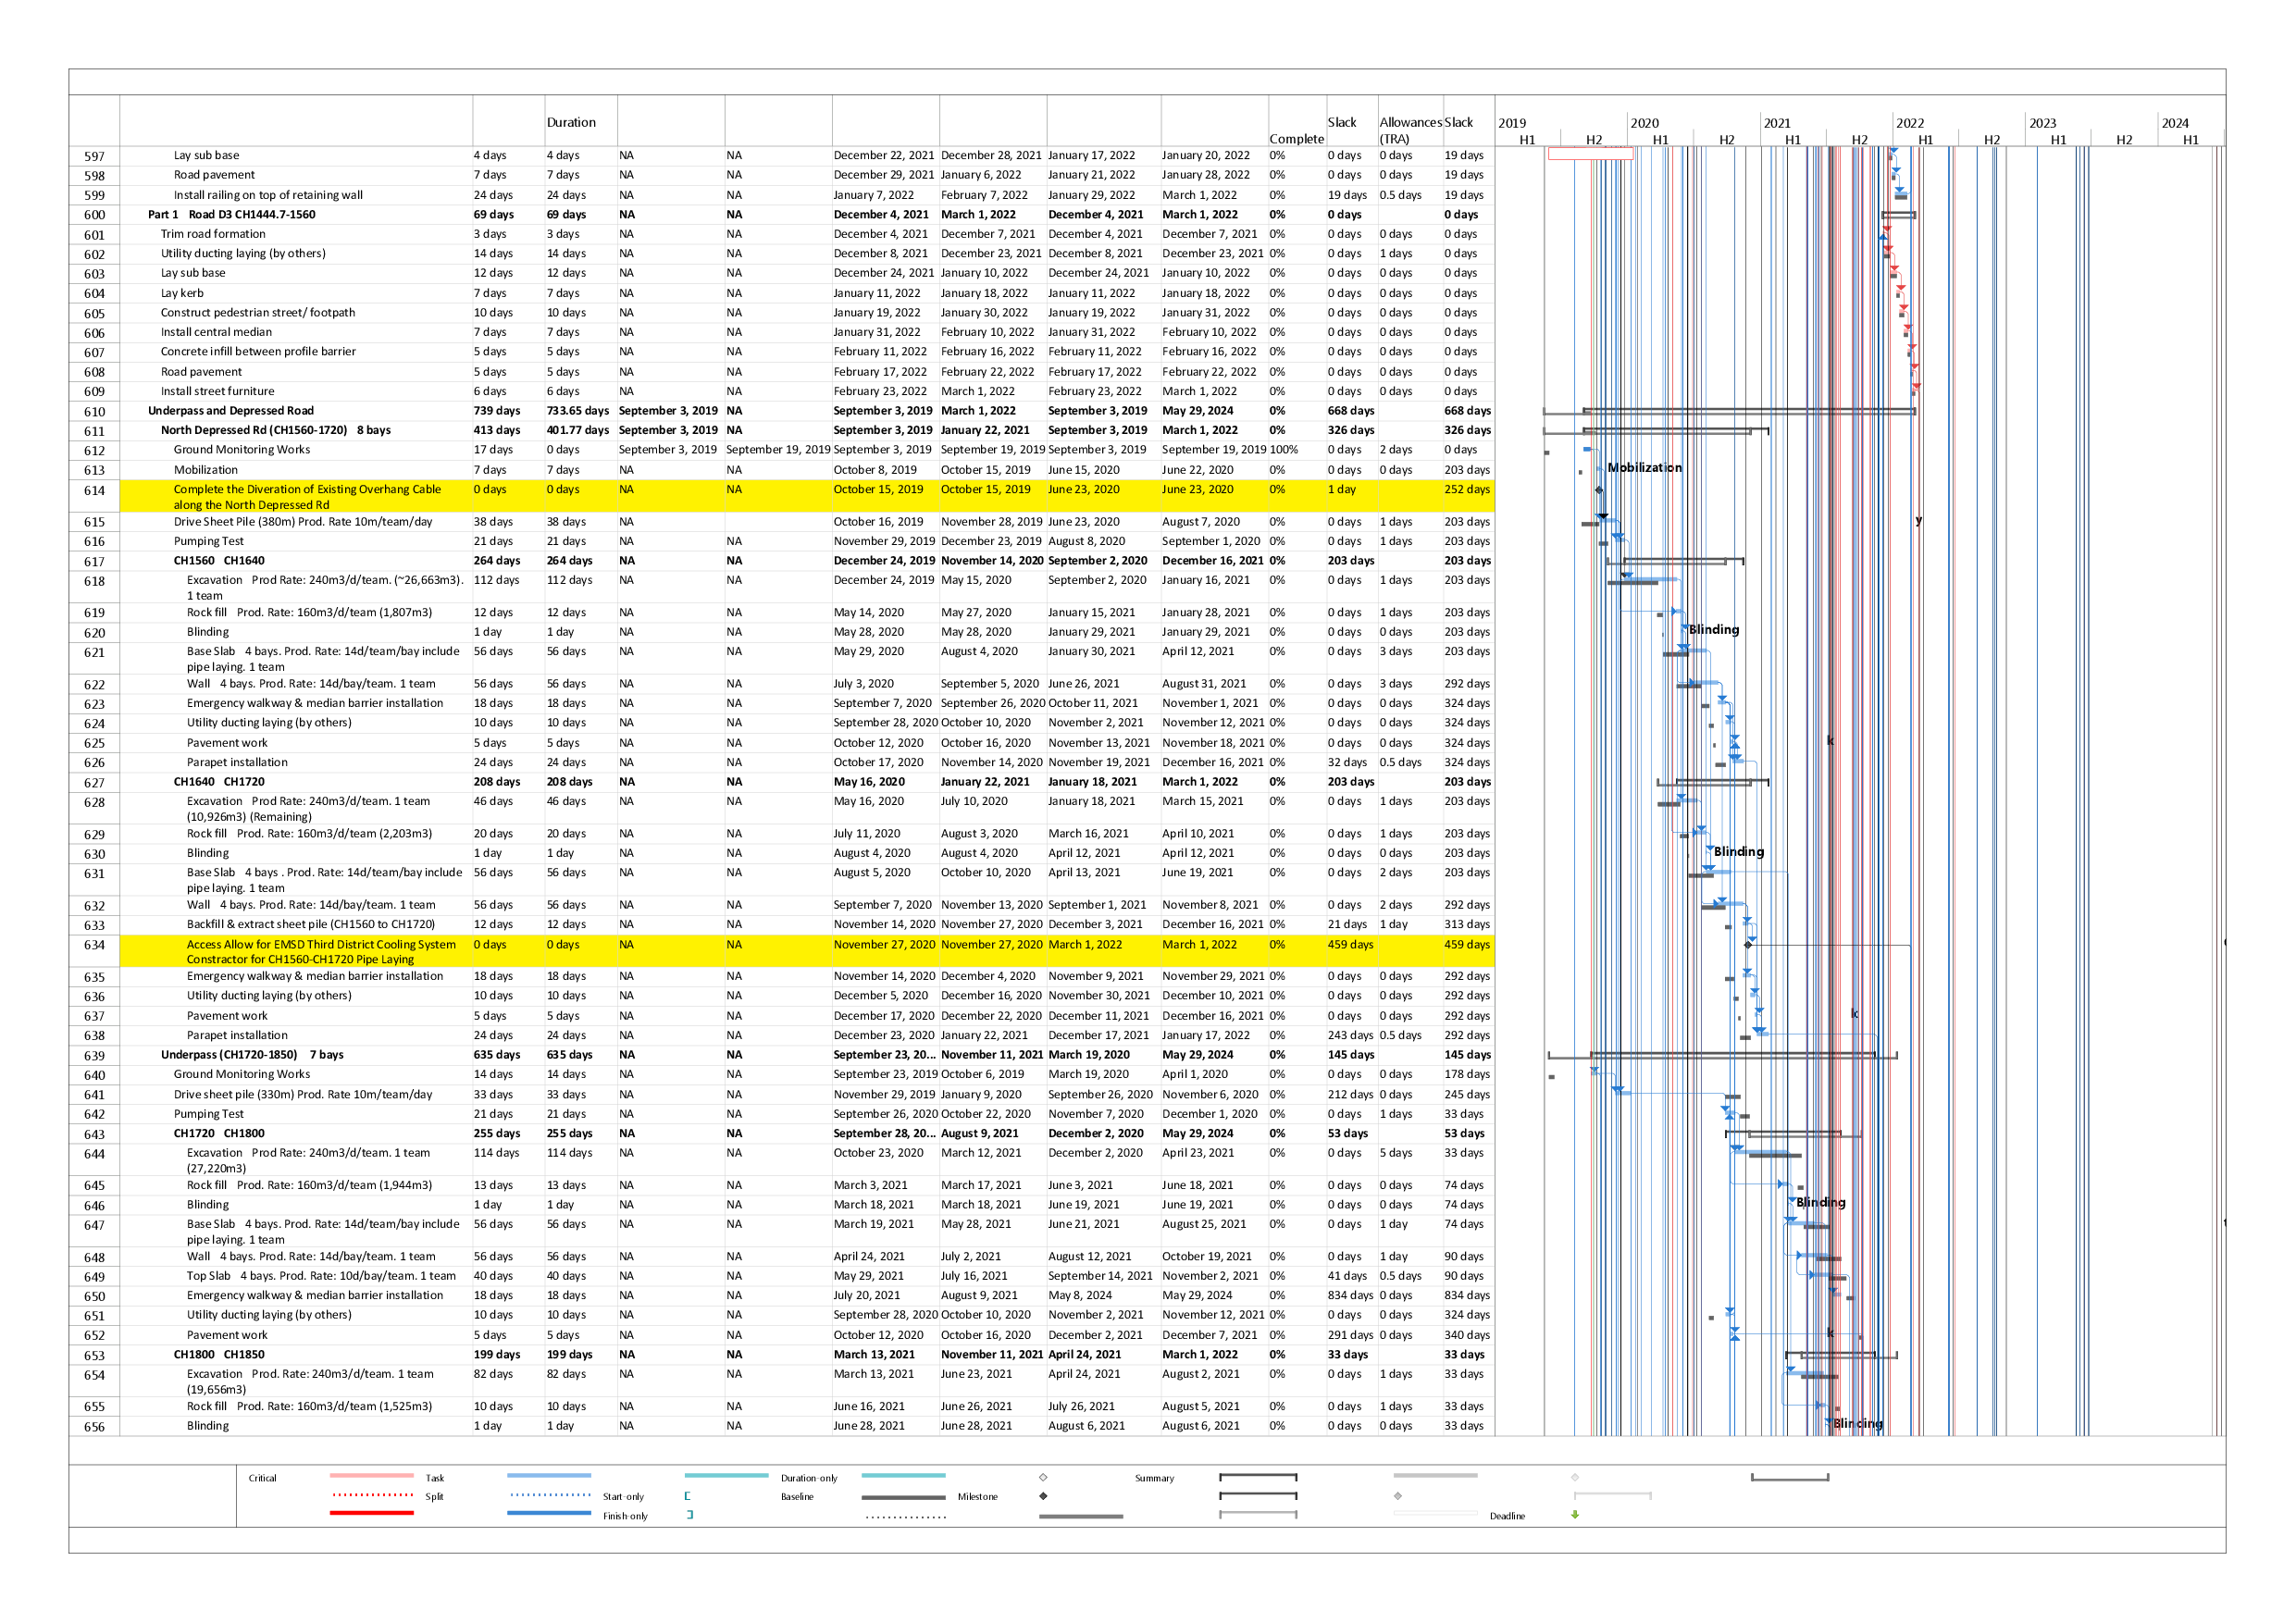
Task: Click task 'Backfill & extract sheet pile (CH1560 to CH1720)'
Action: pyautogui.click(x=311, y=925)
